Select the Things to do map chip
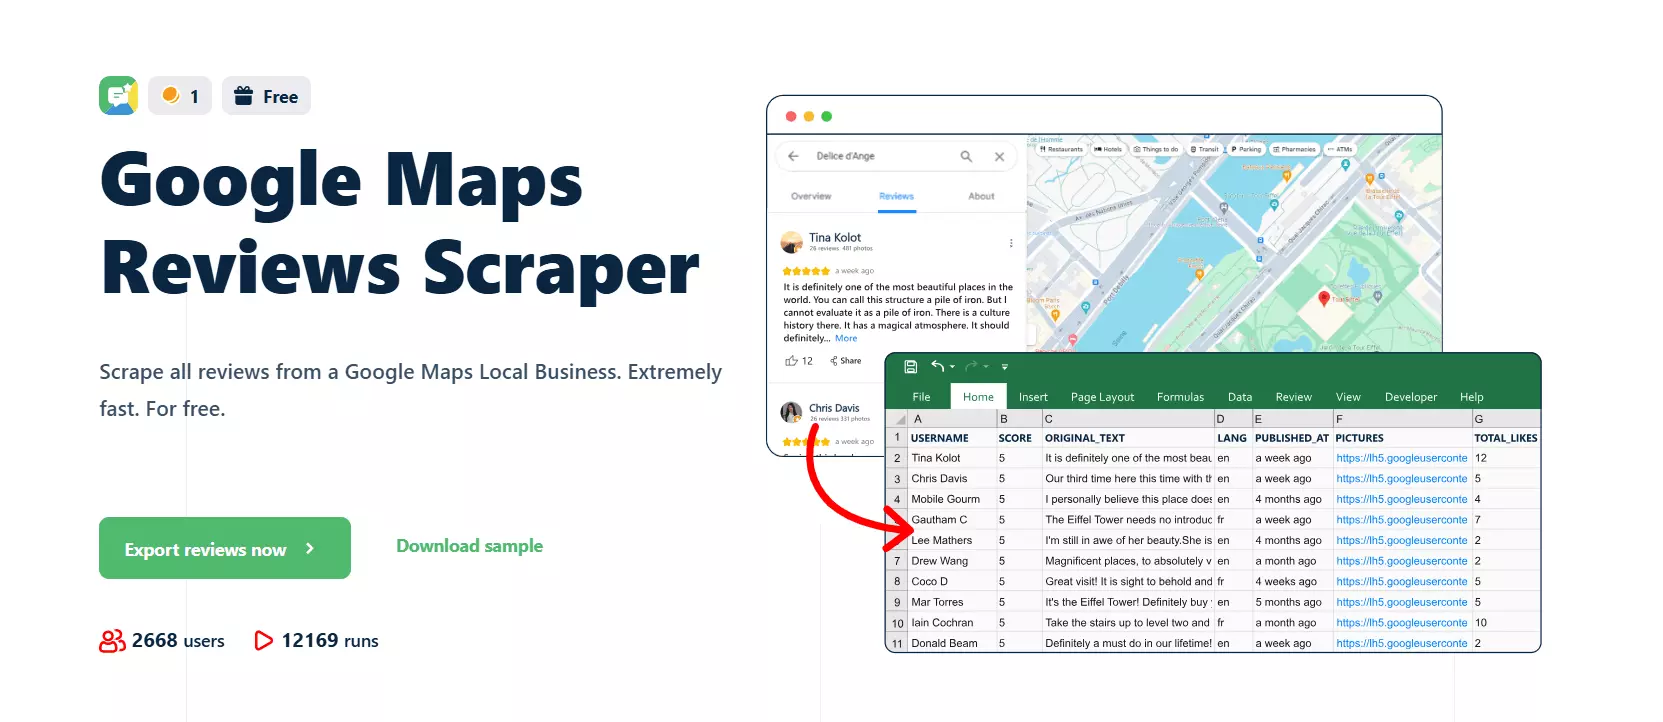This screenshot has width=1663, height=722. coord(1156,149)
